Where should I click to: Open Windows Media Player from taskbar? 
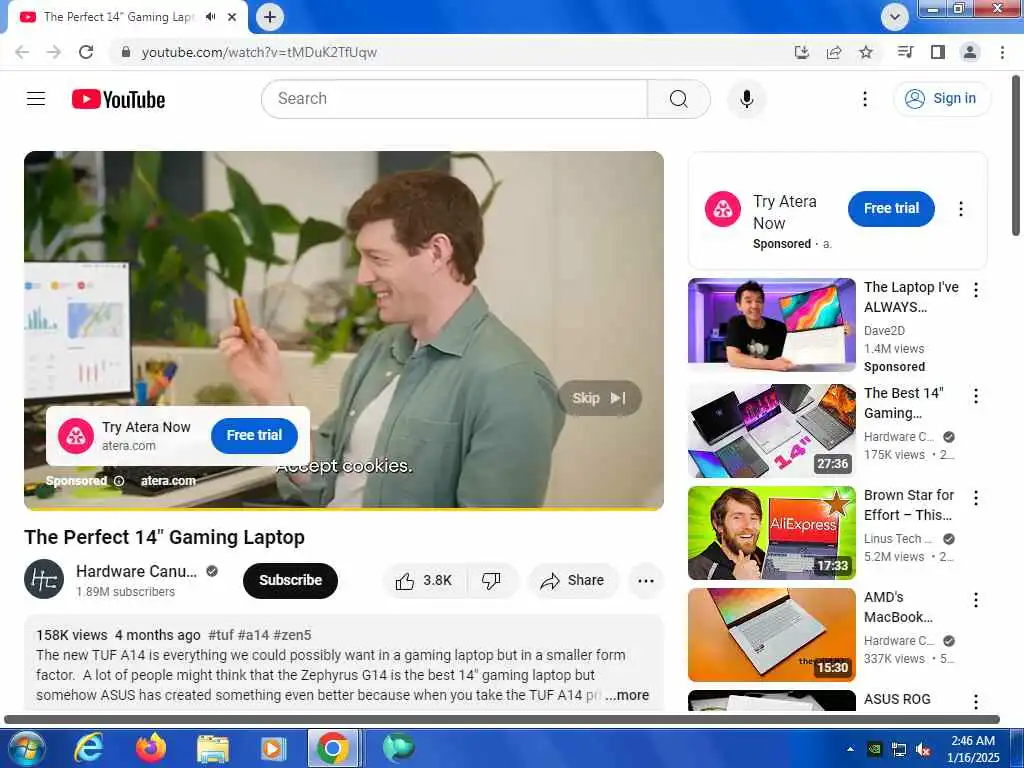click(x=273, y=748)
